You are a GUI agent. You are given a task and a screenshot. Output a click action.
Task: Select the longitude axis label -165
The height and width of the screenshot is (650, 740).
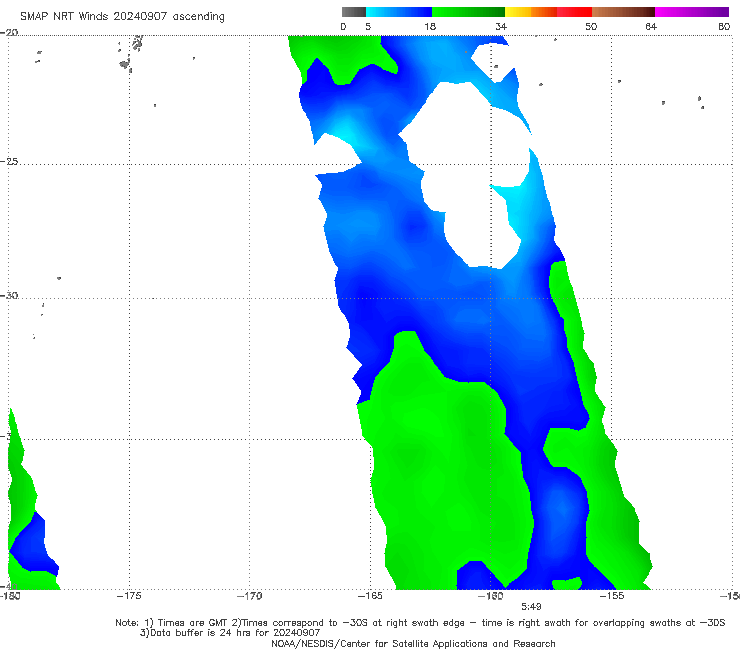(x=370, y=596)
